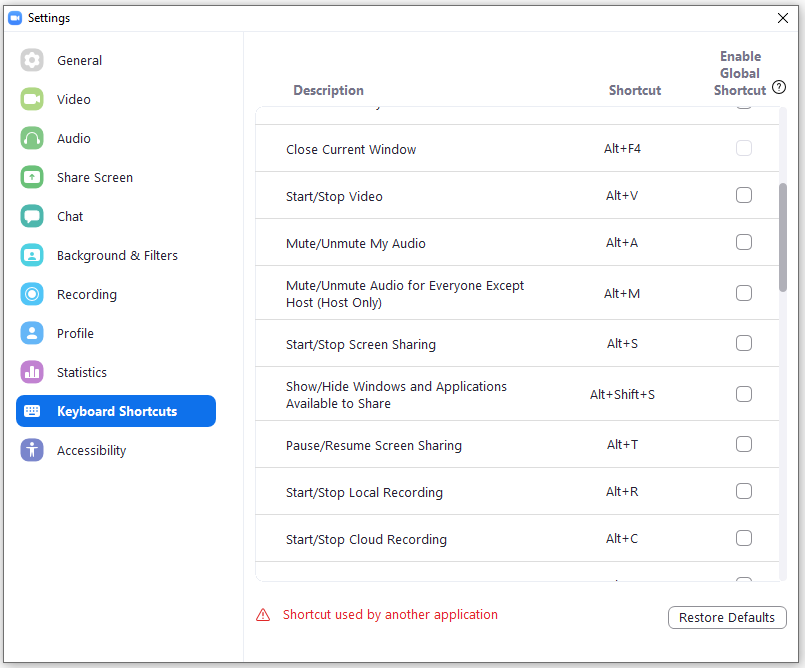Image resolution: width=805 pixels, height=668 pixels.
Task: Click the Keyboard Shortcuts keyboard icon
Action: [32, 411]
